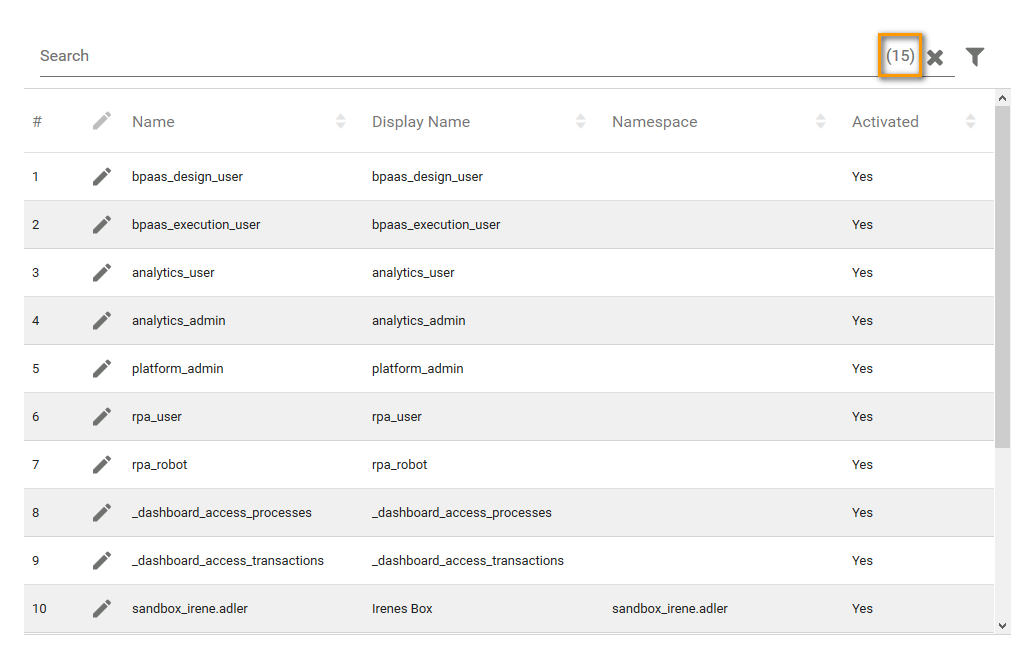Sort by the Namespace column arrows
The height and width of the screenshot is (659, 1035).
coord(821,122)
